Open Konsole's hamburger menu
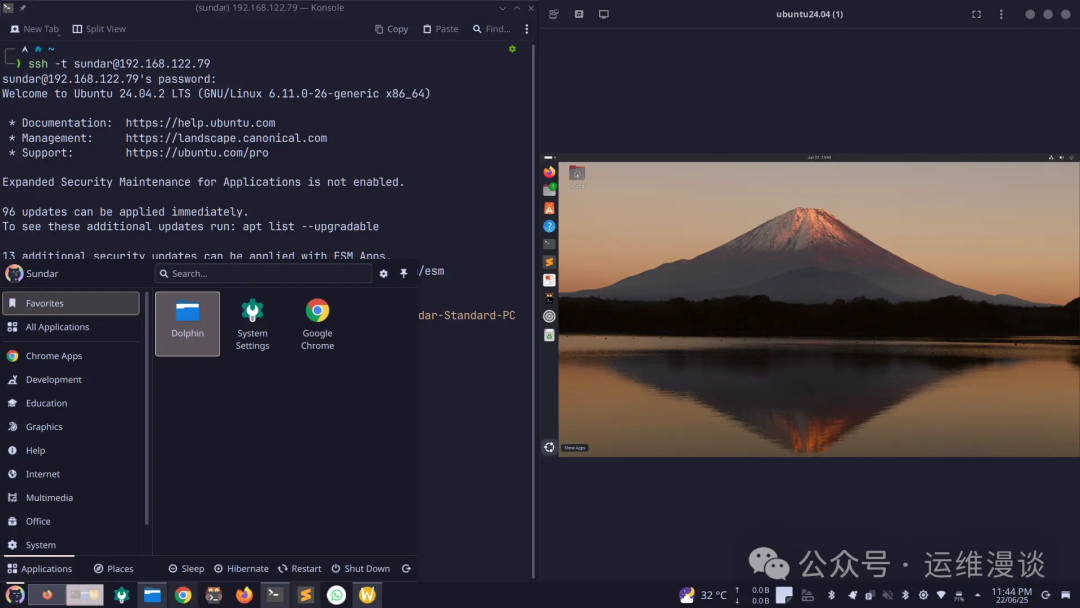Screen dimensions: 1080x608 (527, 29)
